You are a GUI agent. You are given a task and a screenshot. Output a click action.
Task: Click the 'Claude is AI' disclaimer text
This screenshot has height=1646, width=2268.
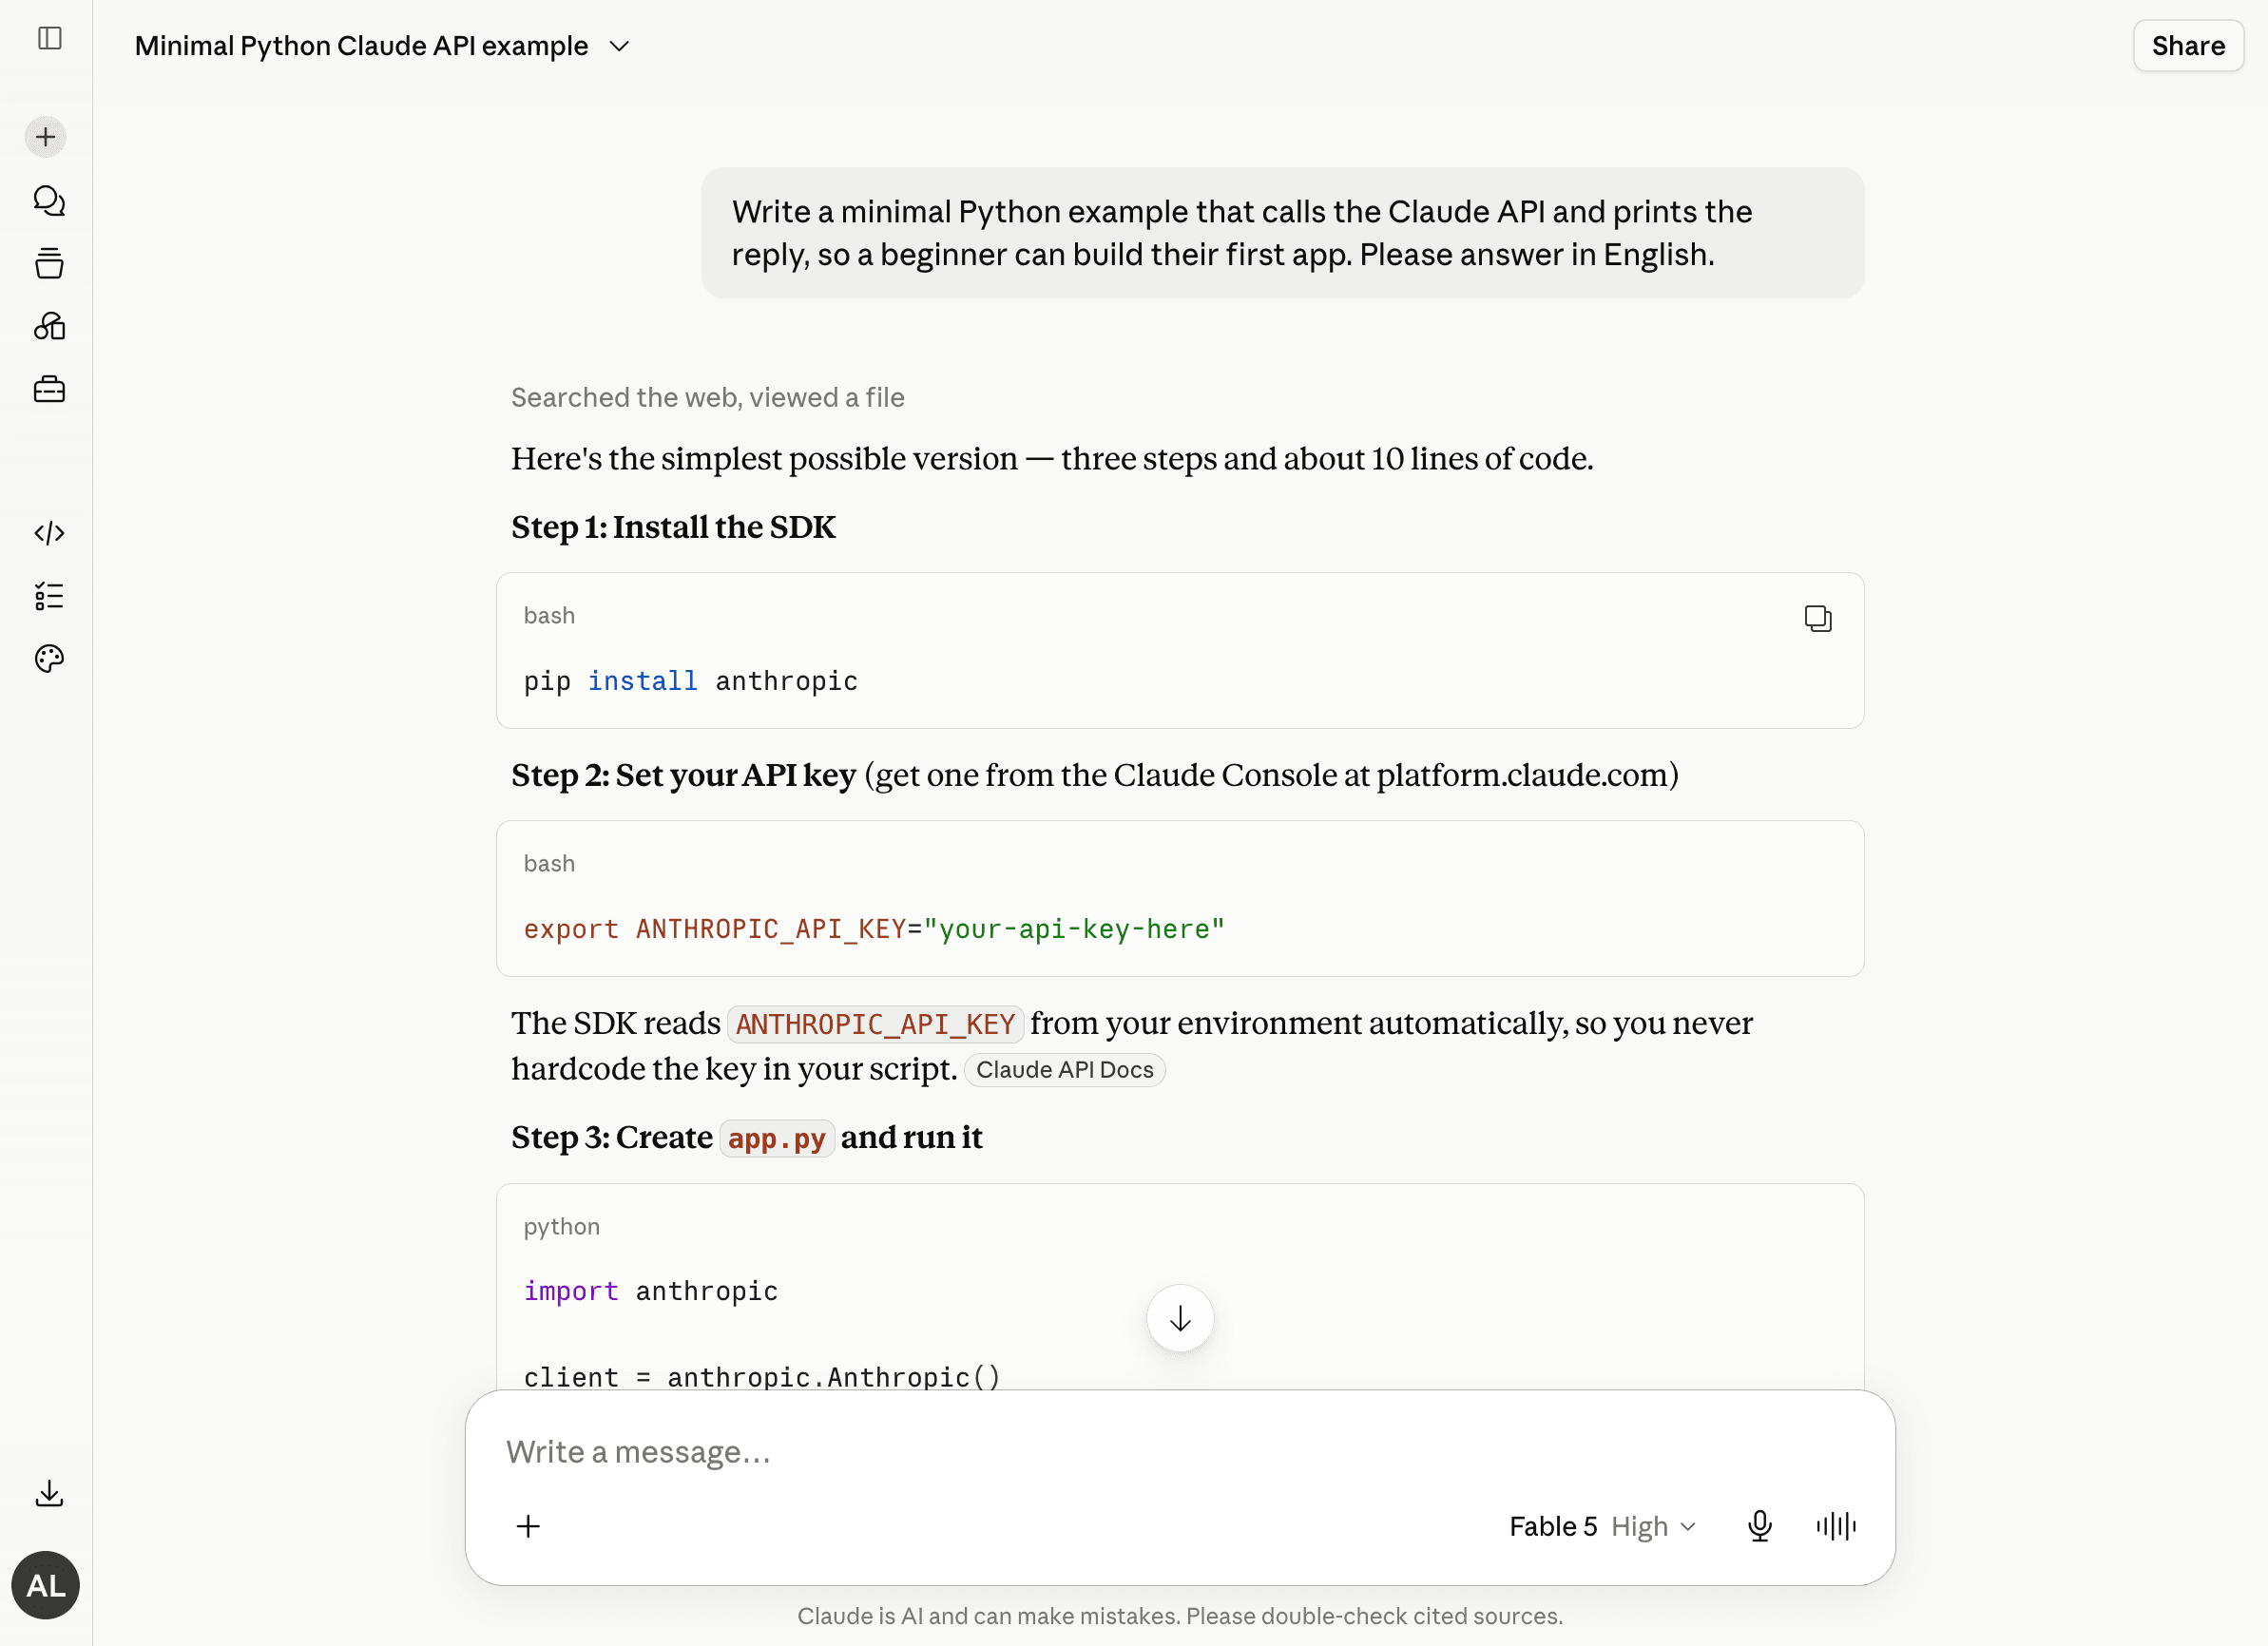point(1180,1616)
